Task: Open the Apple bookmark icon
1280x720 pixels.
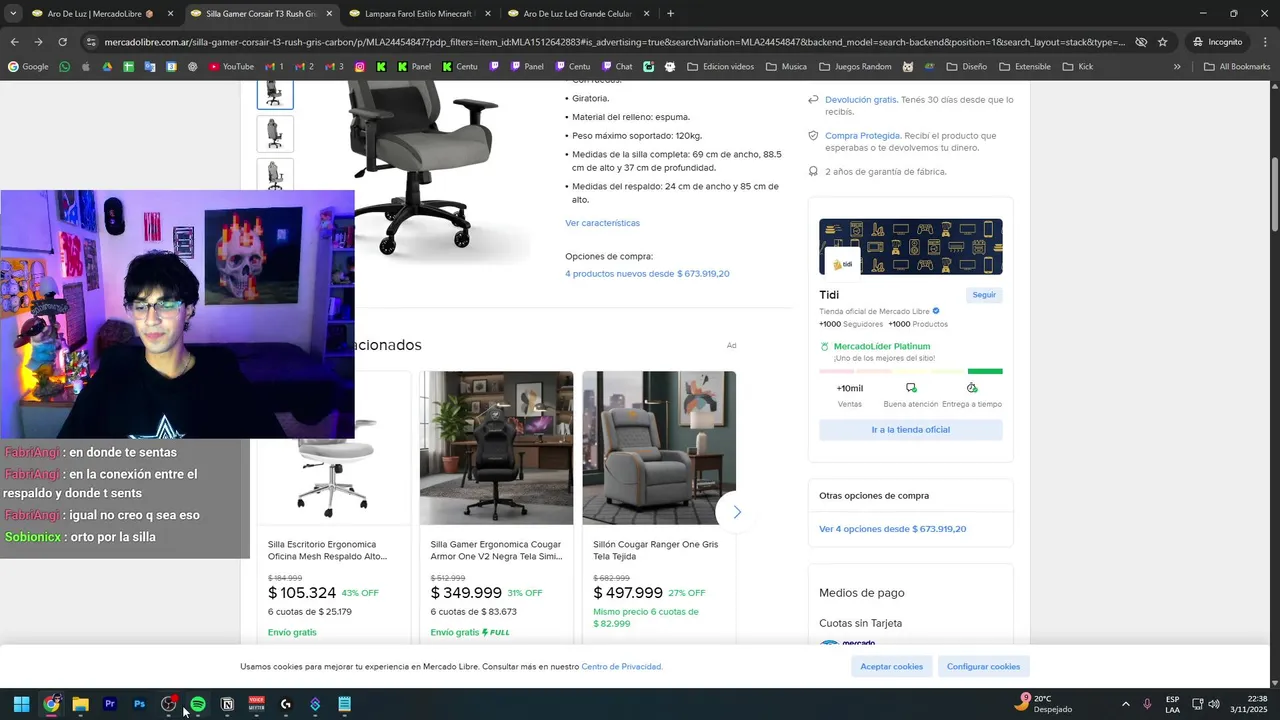Action: point(86,67)
